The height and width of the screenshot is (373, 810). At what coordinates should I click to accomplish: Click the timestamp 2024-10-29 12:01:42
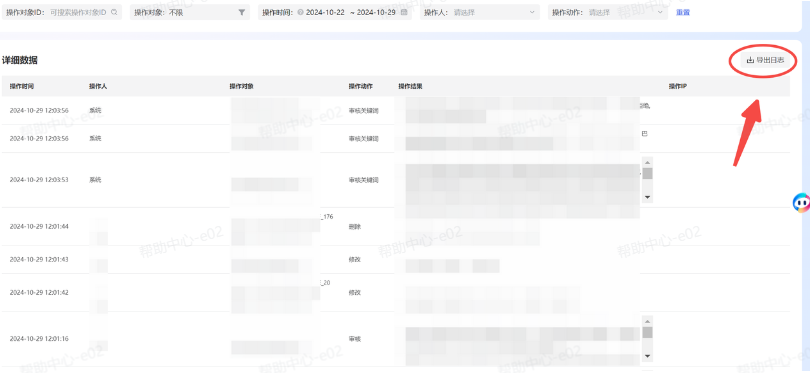point(39,292)
